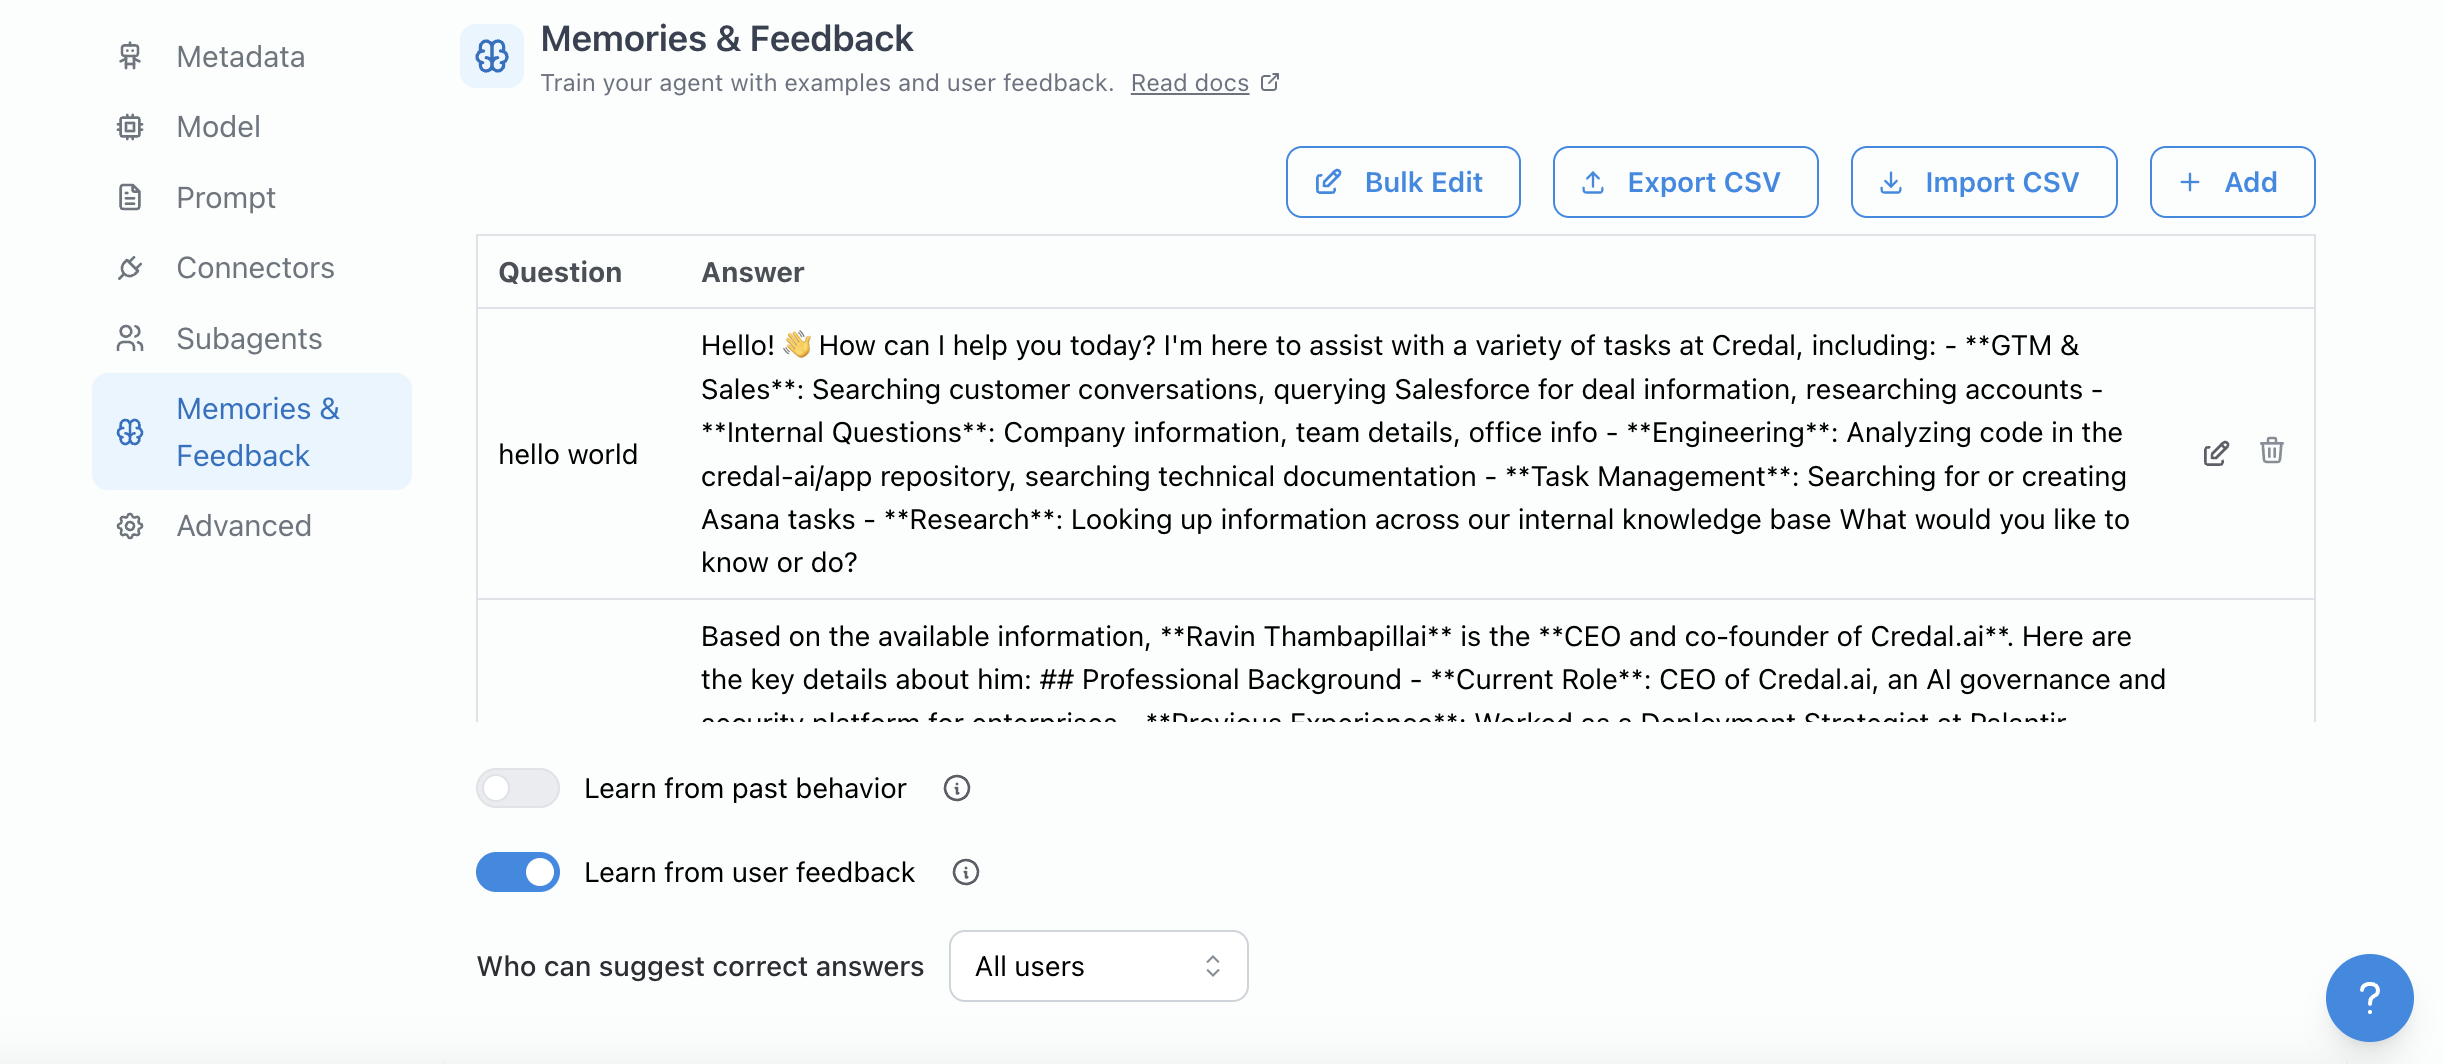This screenshot has width=2444, height=1064.
Task: Select the Metadata sidebar icon
Action: 130,57
